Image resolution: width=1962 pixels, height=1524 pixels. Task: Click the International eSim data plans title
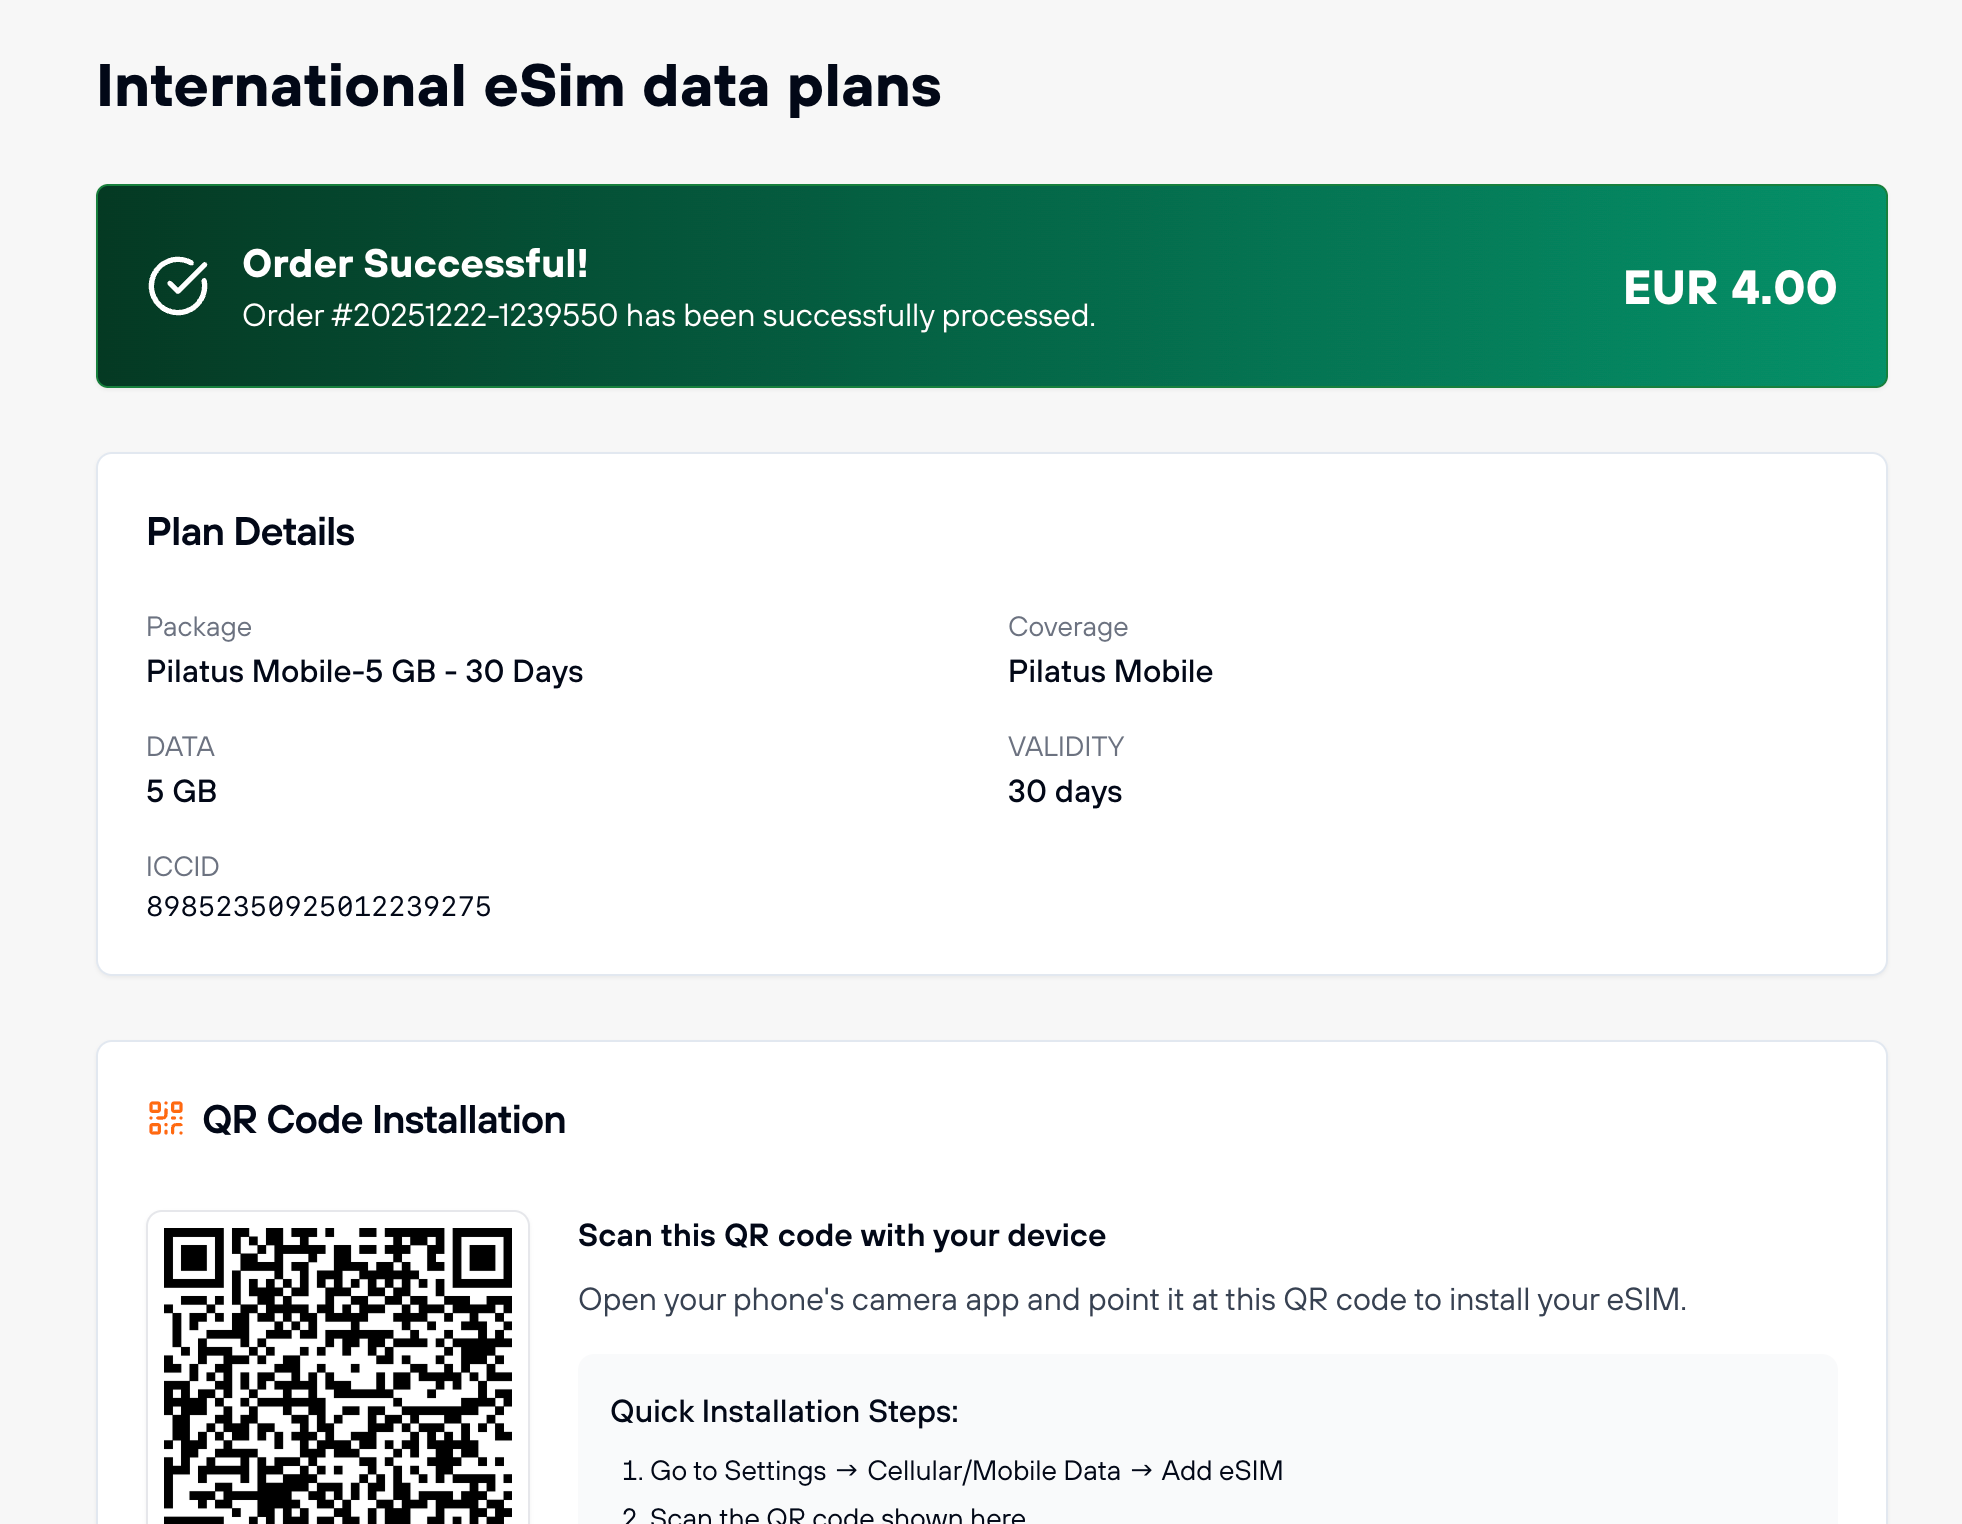[519, 86]
